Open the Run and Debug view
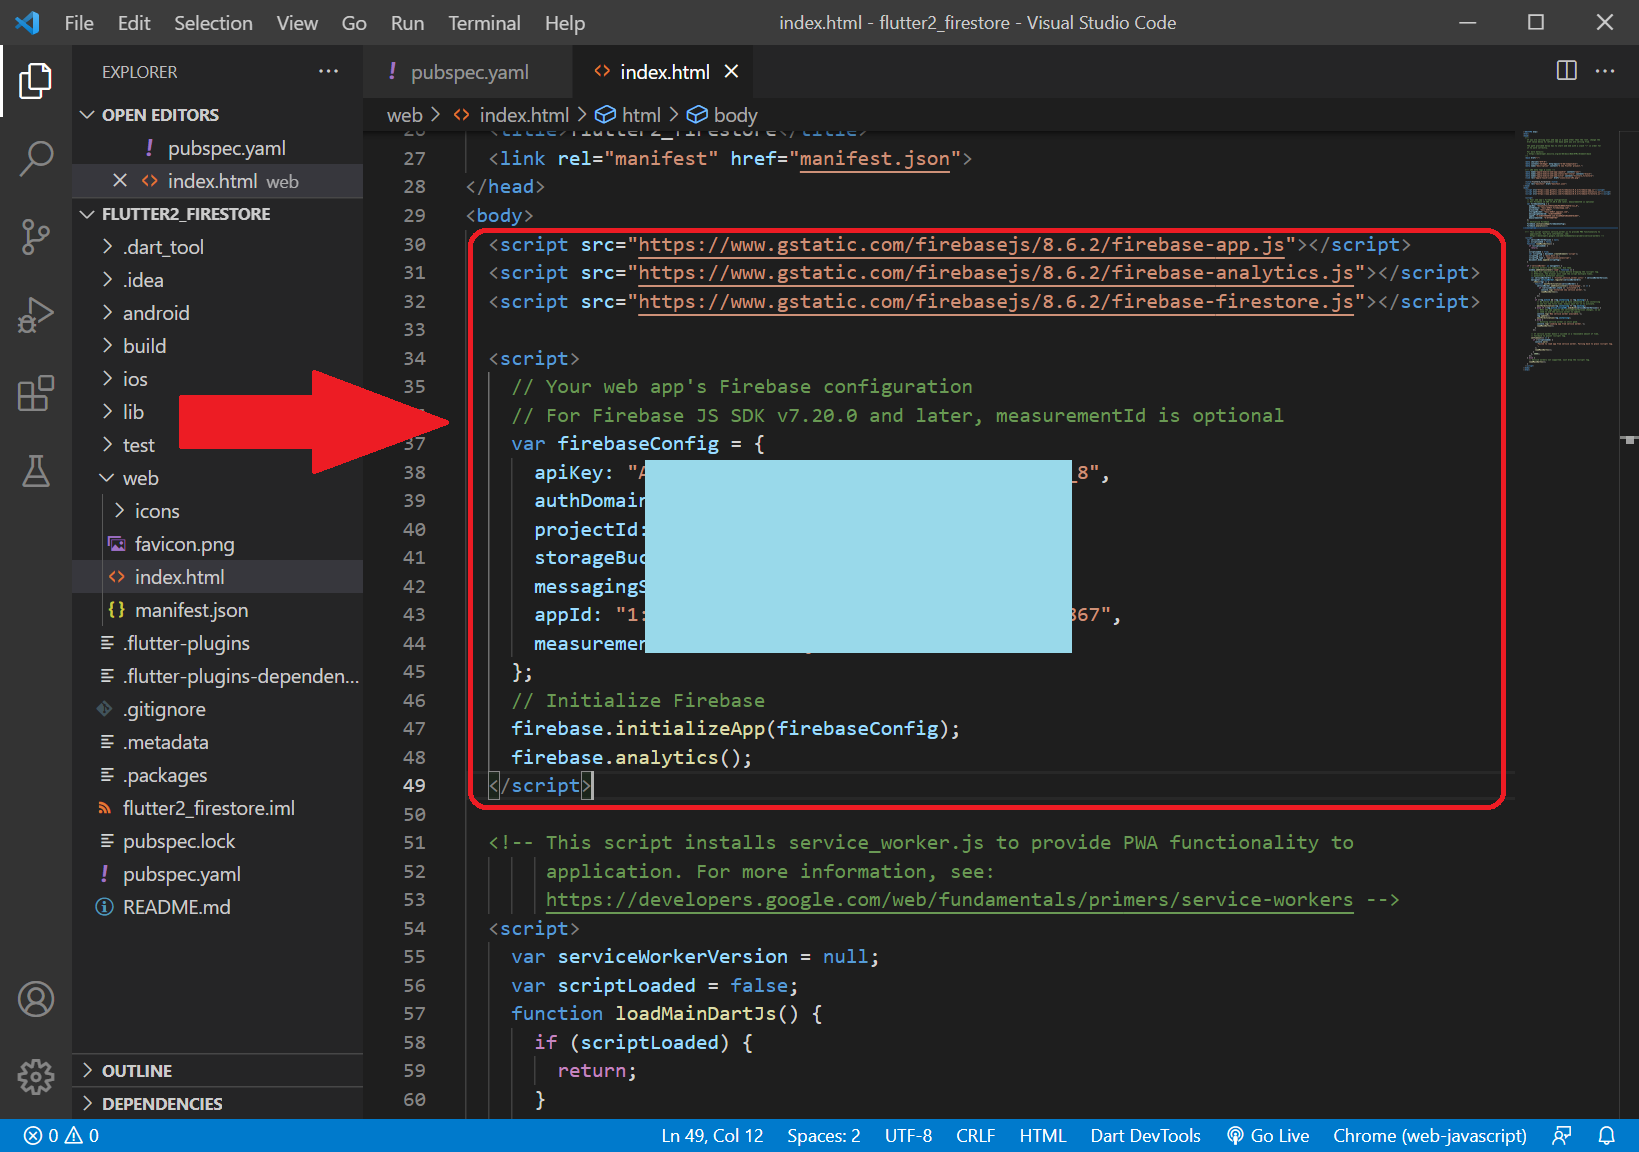The width and height of the screenshot is (1639, 1152). click(36, 315)
